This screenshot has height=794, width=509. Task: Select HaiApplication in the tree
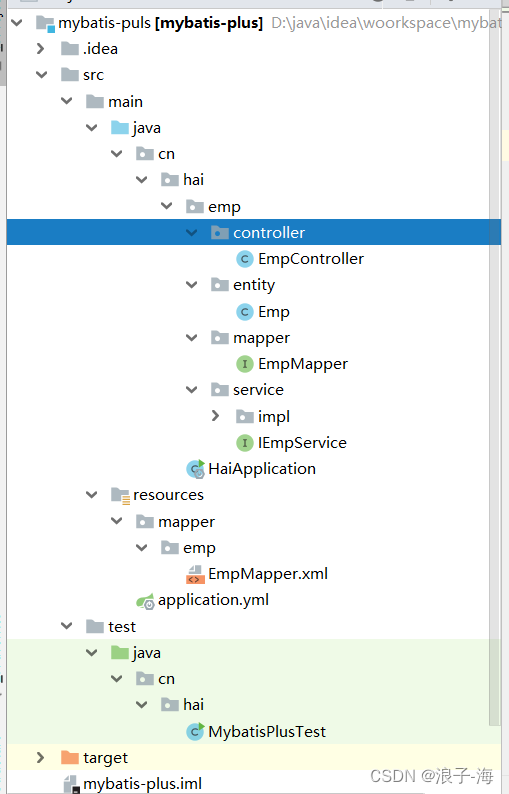[262, 469]
